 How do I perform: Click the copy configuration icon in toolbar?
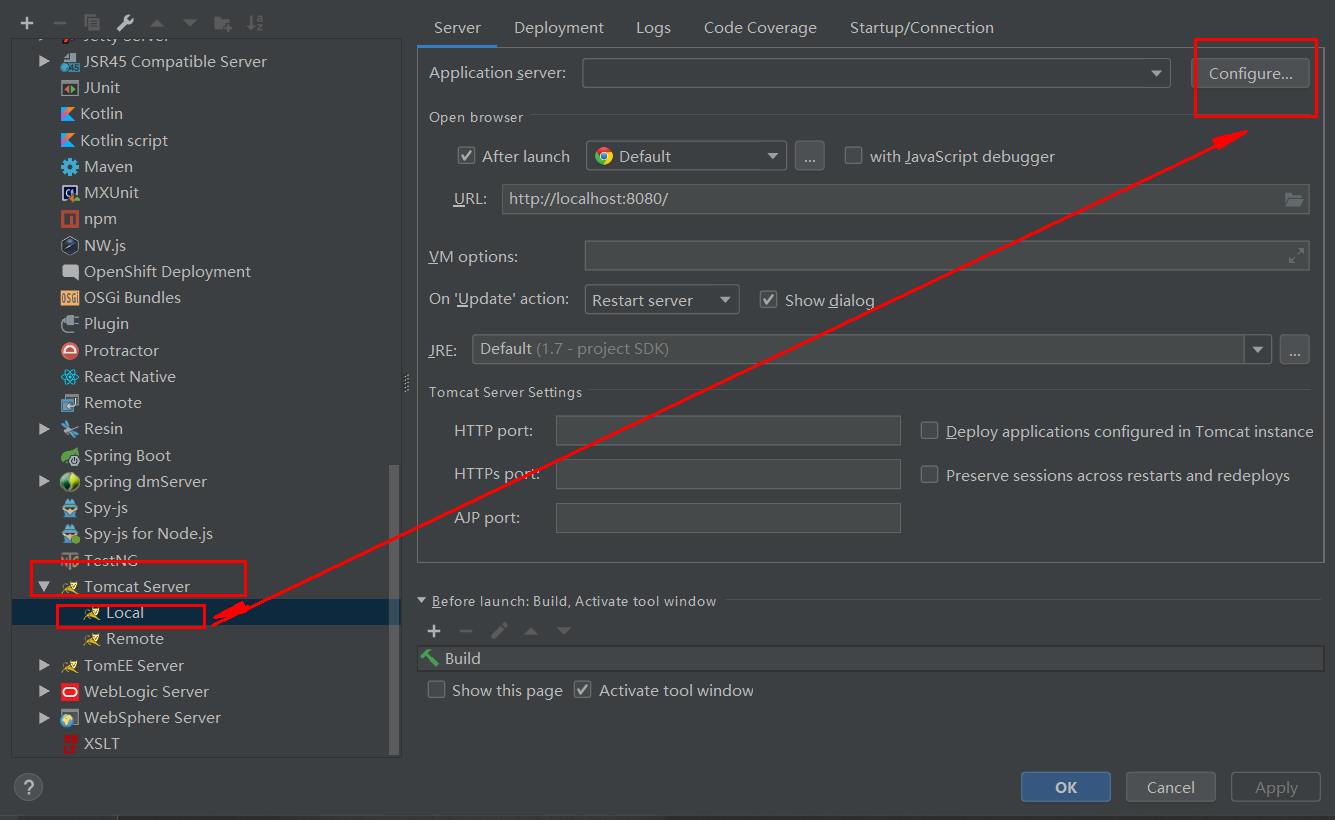(x=92, y=22)
